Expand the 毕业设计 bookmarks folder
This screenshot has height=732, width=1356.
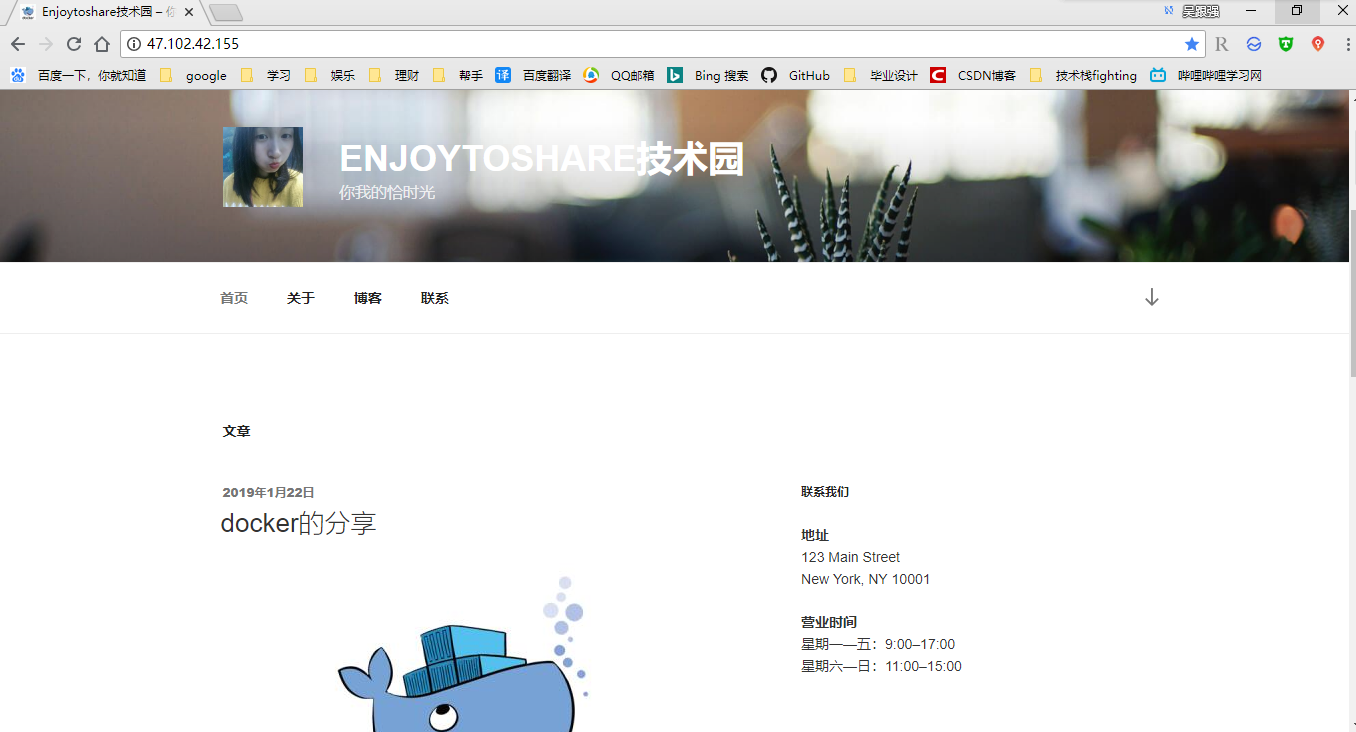pyautogui.click(x=892, y=75)
